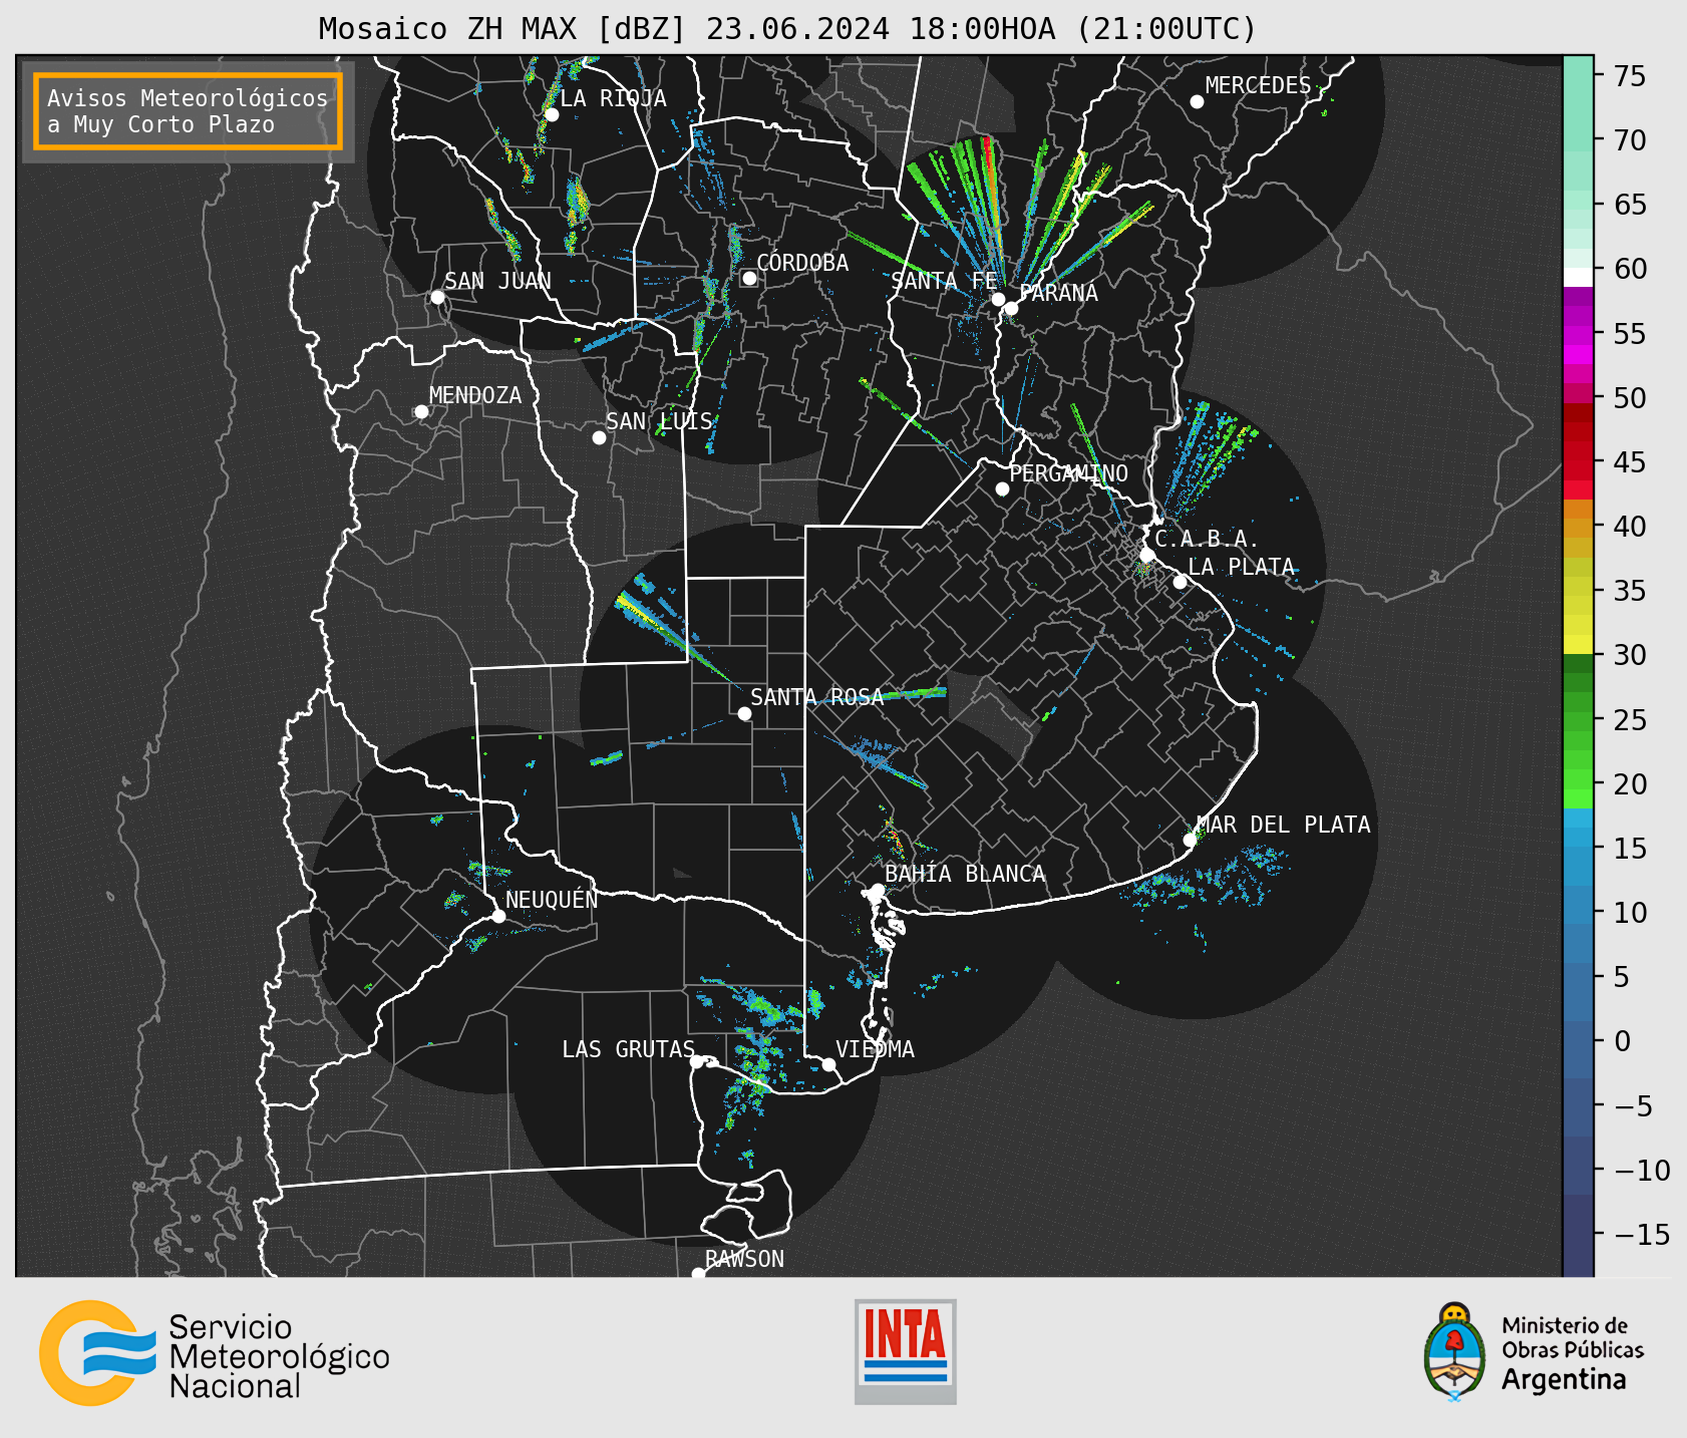
Task: Click the white 60 dBZ scale segment
Action: (1578, 277)
